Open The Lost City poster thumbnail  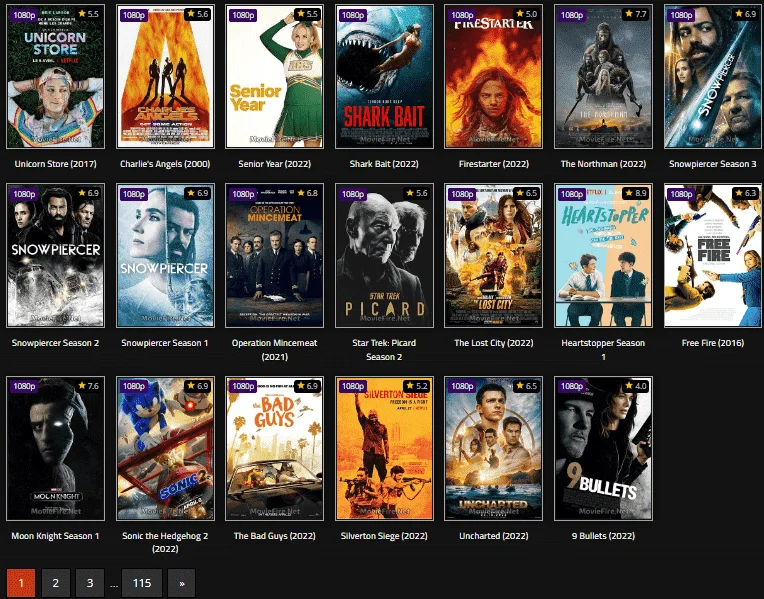tap(494, 255)
